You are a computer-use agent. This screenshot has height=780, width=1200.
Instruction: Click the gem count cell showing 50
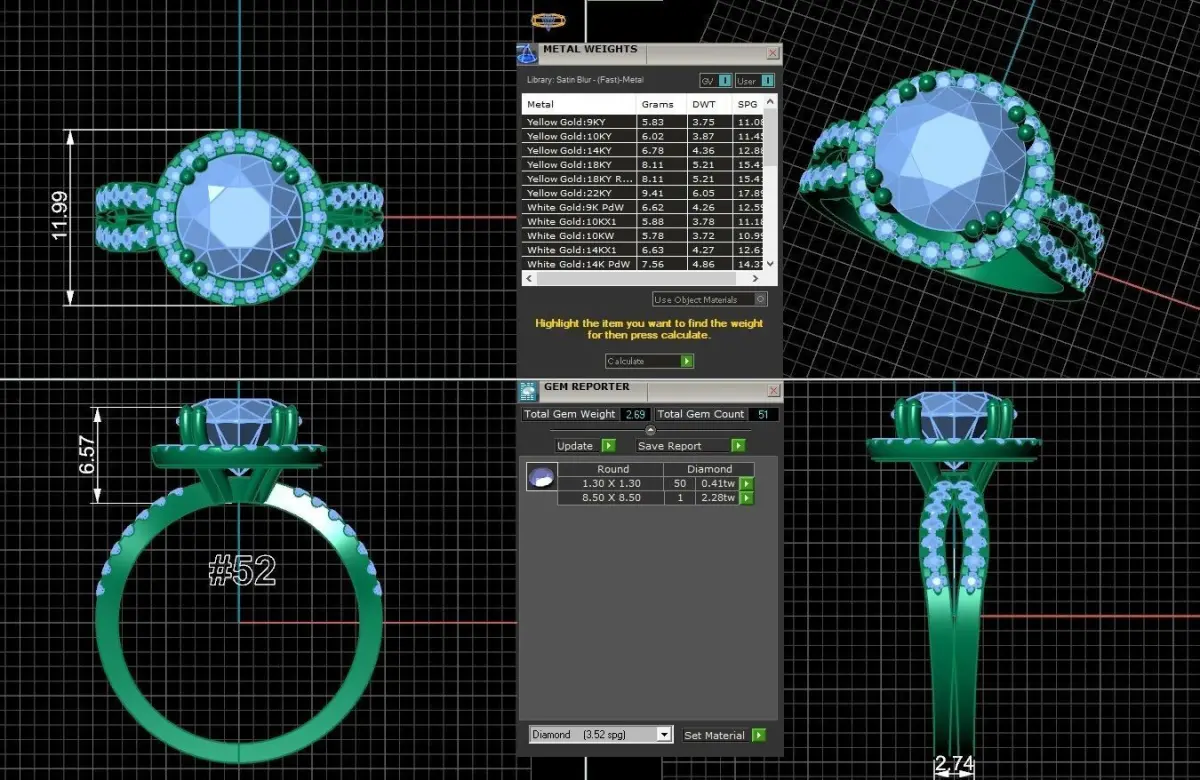click(680, 484)
